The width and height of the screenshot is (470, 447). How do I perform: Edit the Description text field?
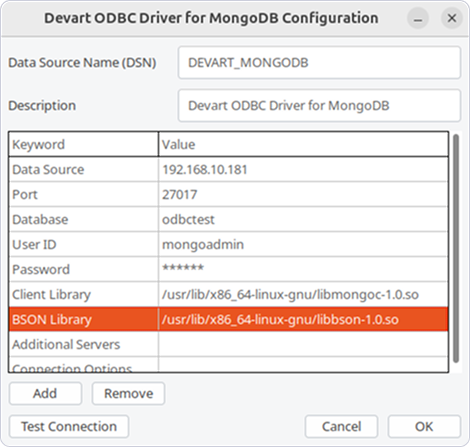click(x=319, y=106)
